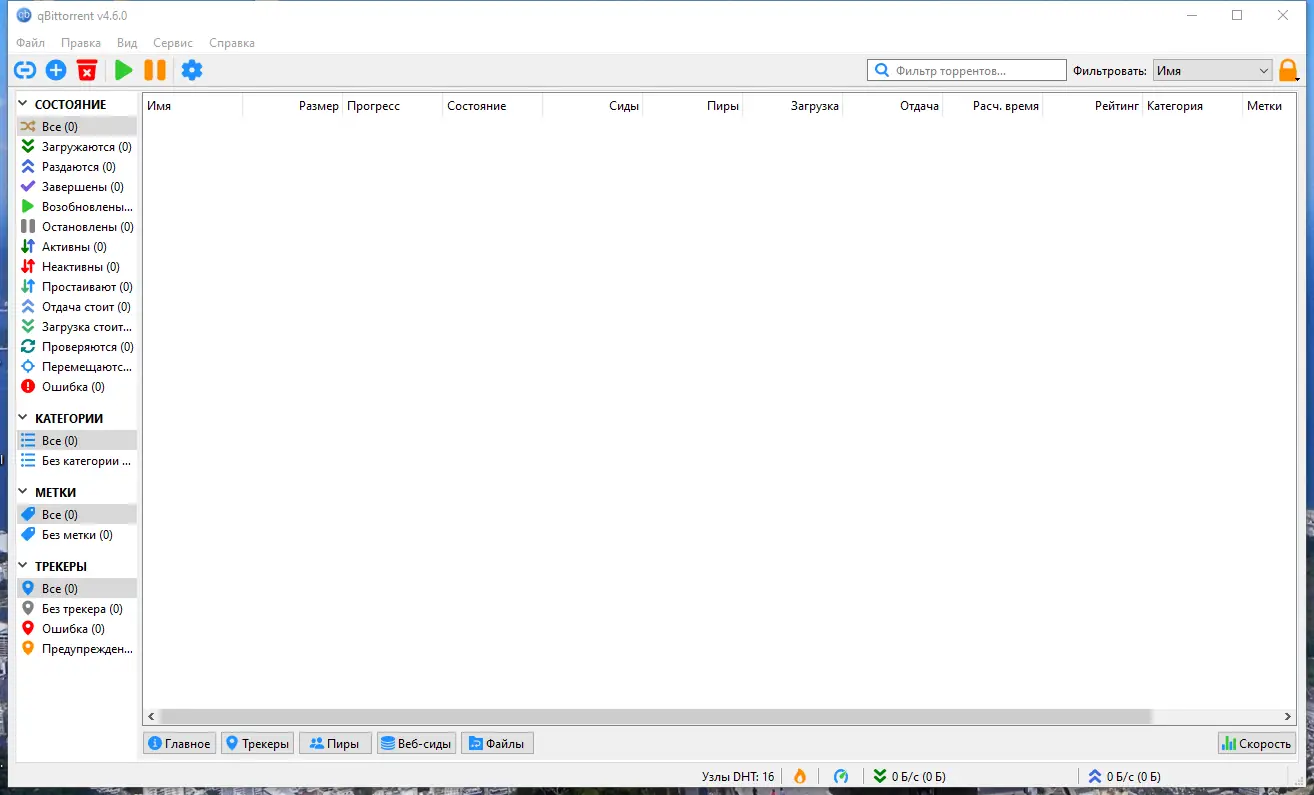1314x795 pixels.
Task: Sort by the Имя column header
Action: click(192, 106)
